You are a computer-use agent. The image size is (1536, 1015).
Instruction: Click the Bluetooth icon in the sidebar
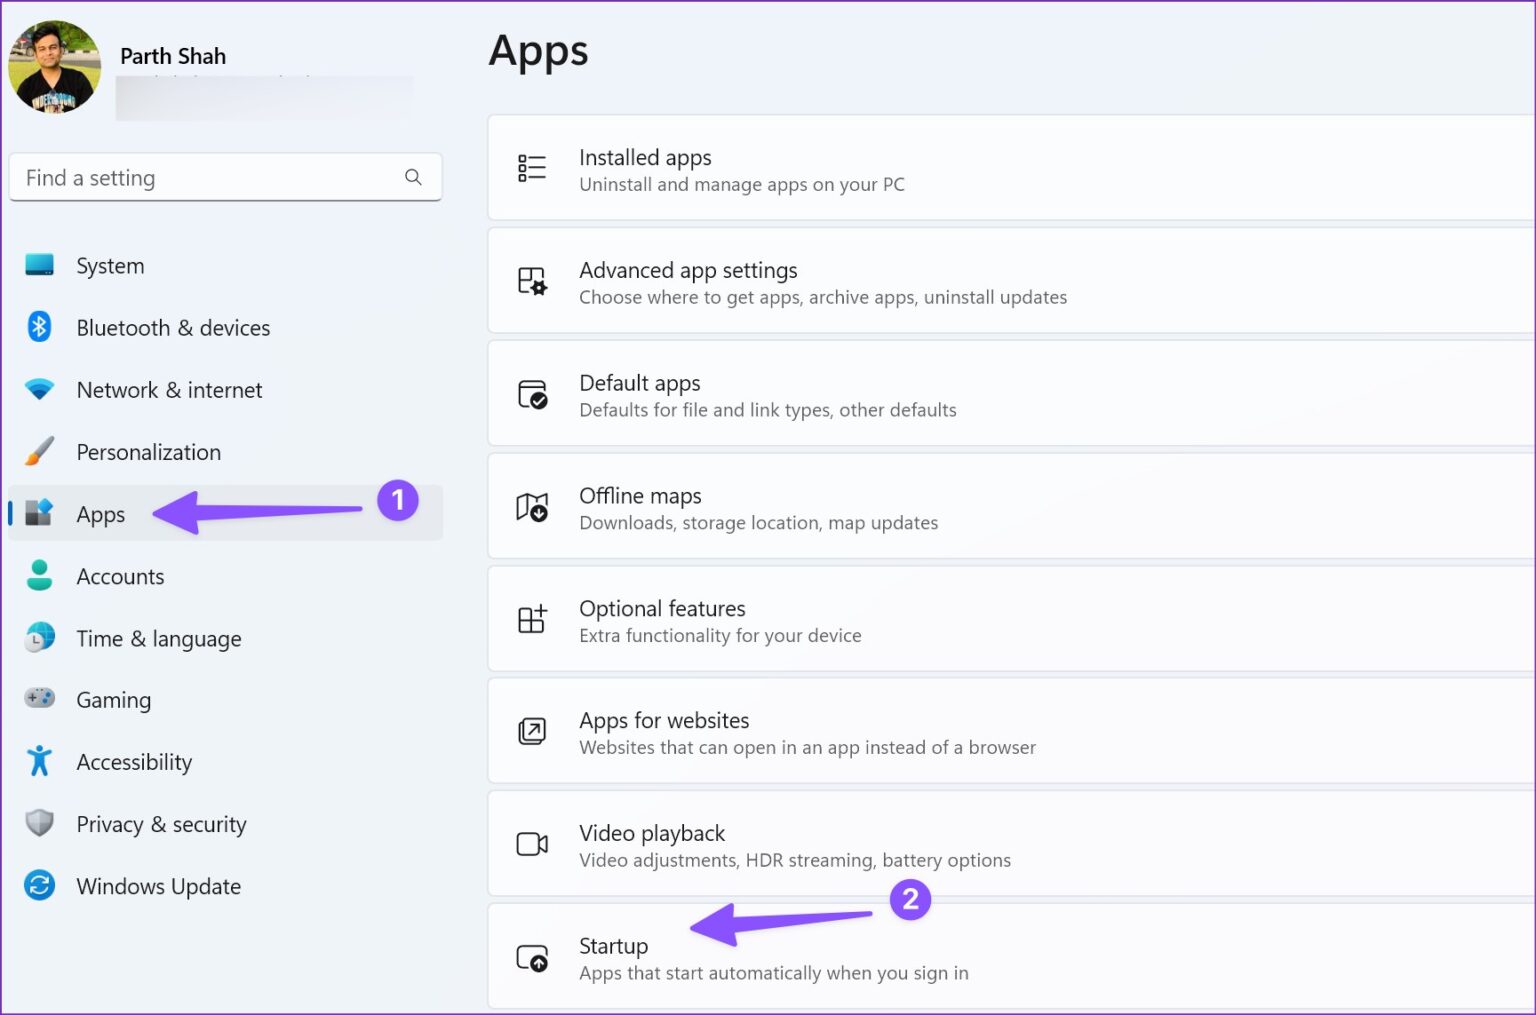pyautogui.click(x=38, y=327)
